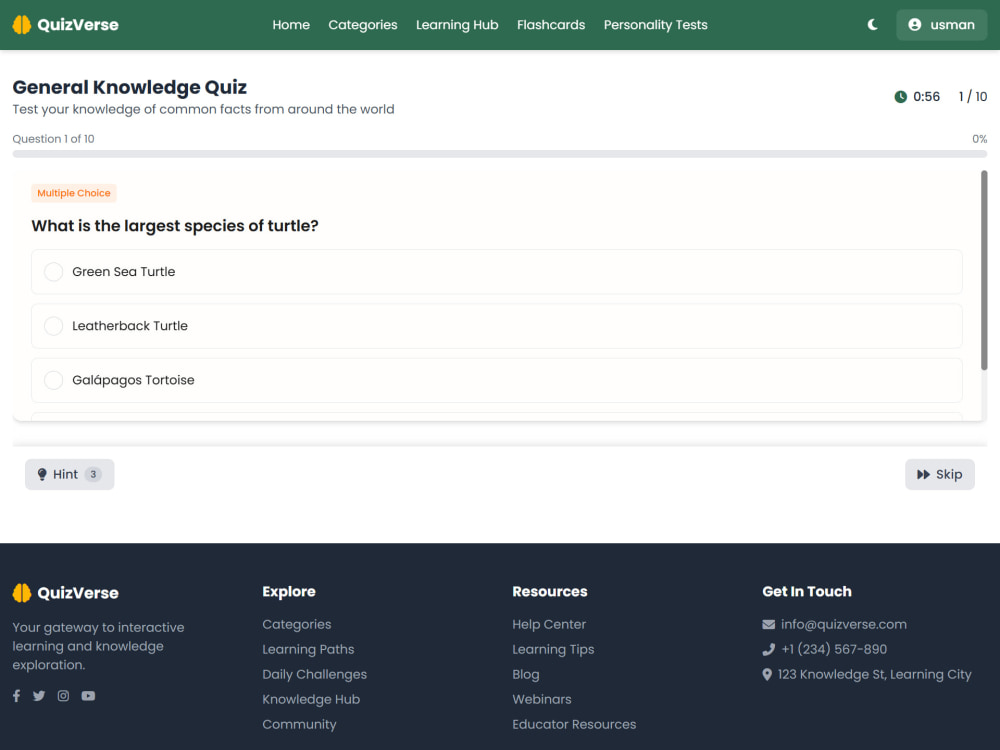The height and width of the screenshot is (750, 1000).
Task: Click the info@quizverse.com email address
Action: [844, 624]
